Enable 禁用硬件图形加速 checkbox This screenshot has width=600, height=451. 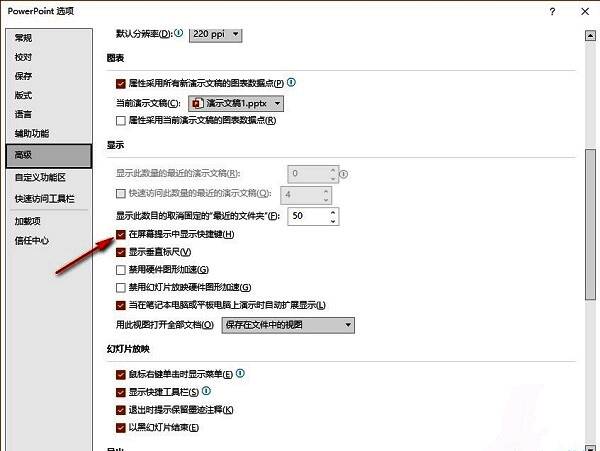click(121, 270)
